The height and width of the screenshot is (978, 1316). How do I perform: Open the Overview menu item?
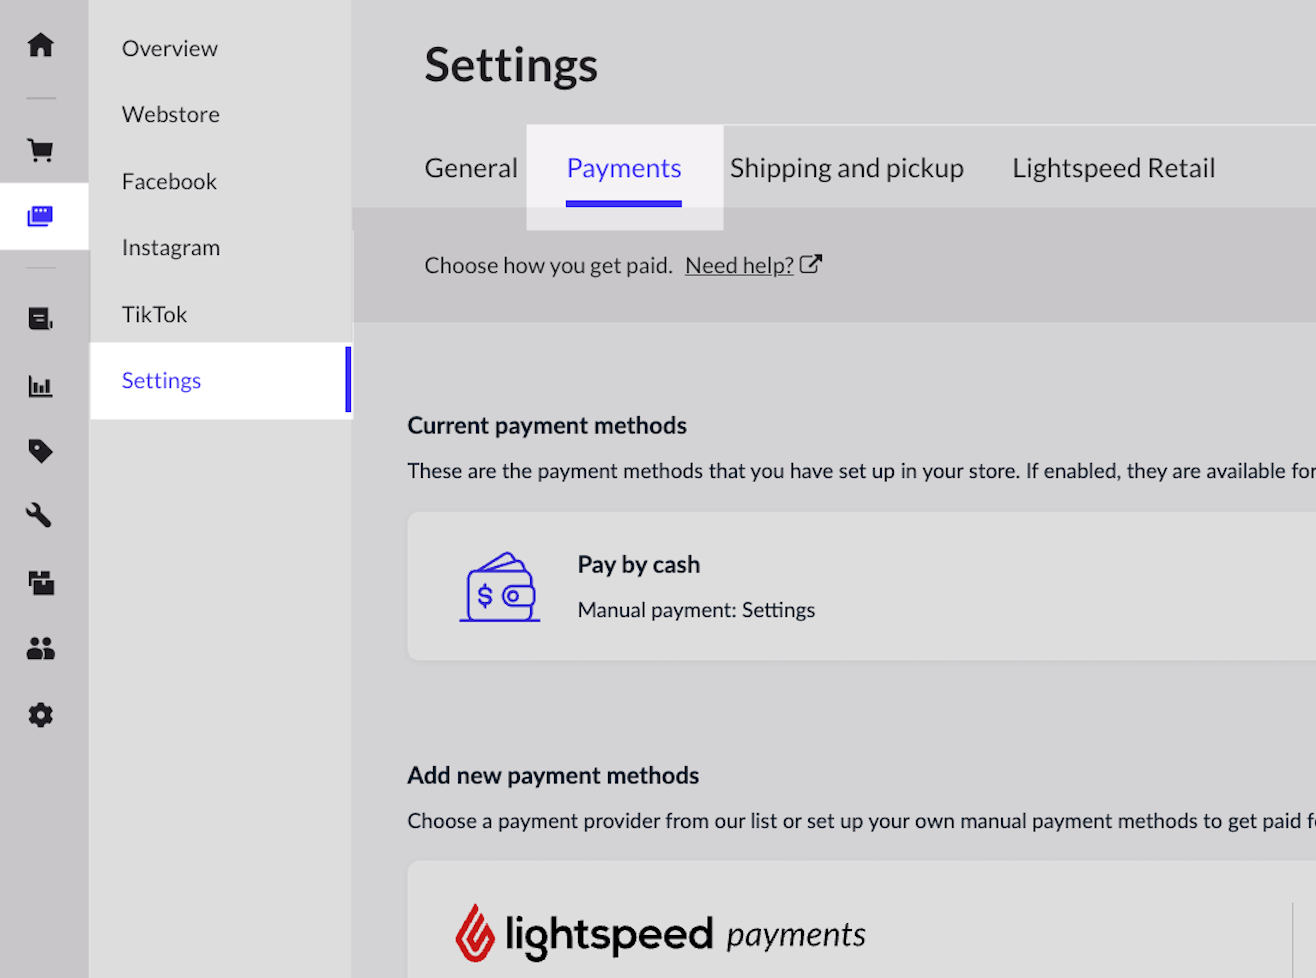pyautogui.click(x=170, y=48)
